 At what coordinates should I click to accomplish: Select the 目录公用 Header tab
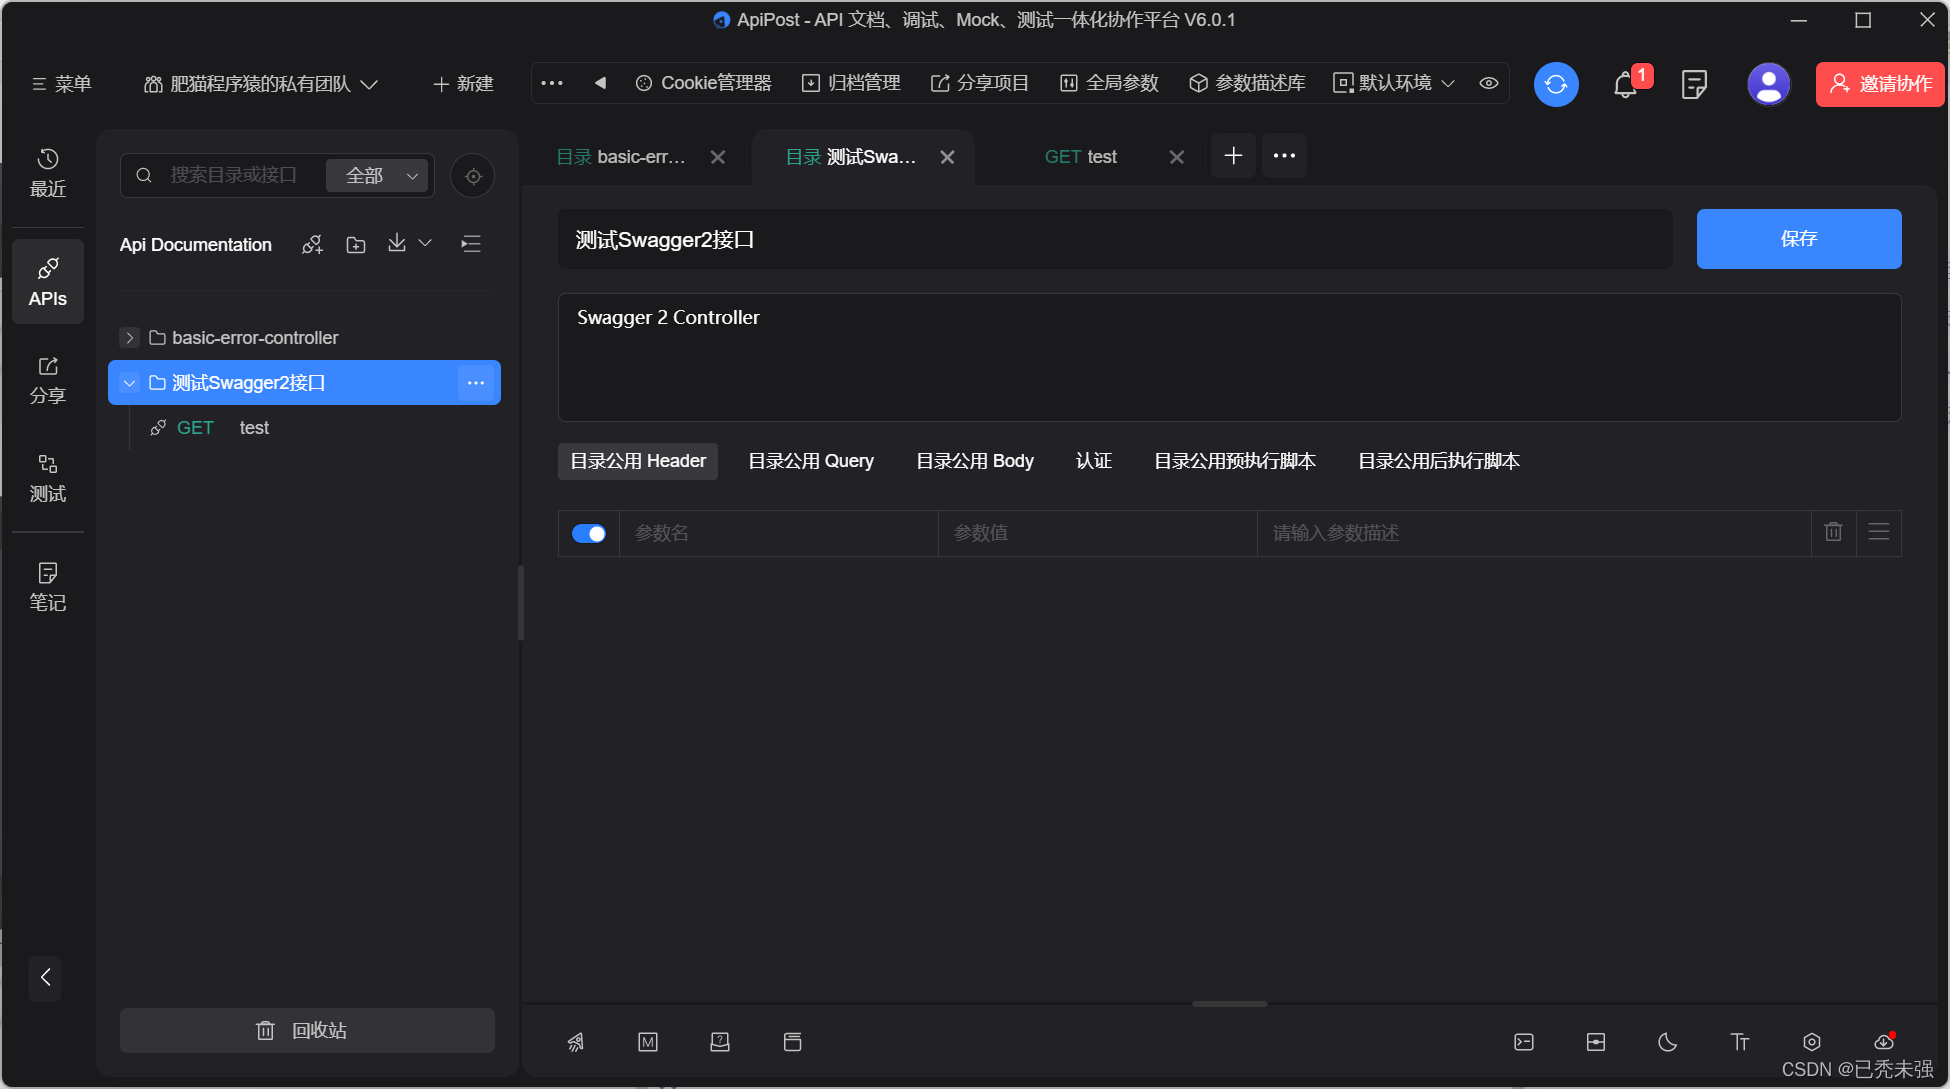click(x=638, y=461)
